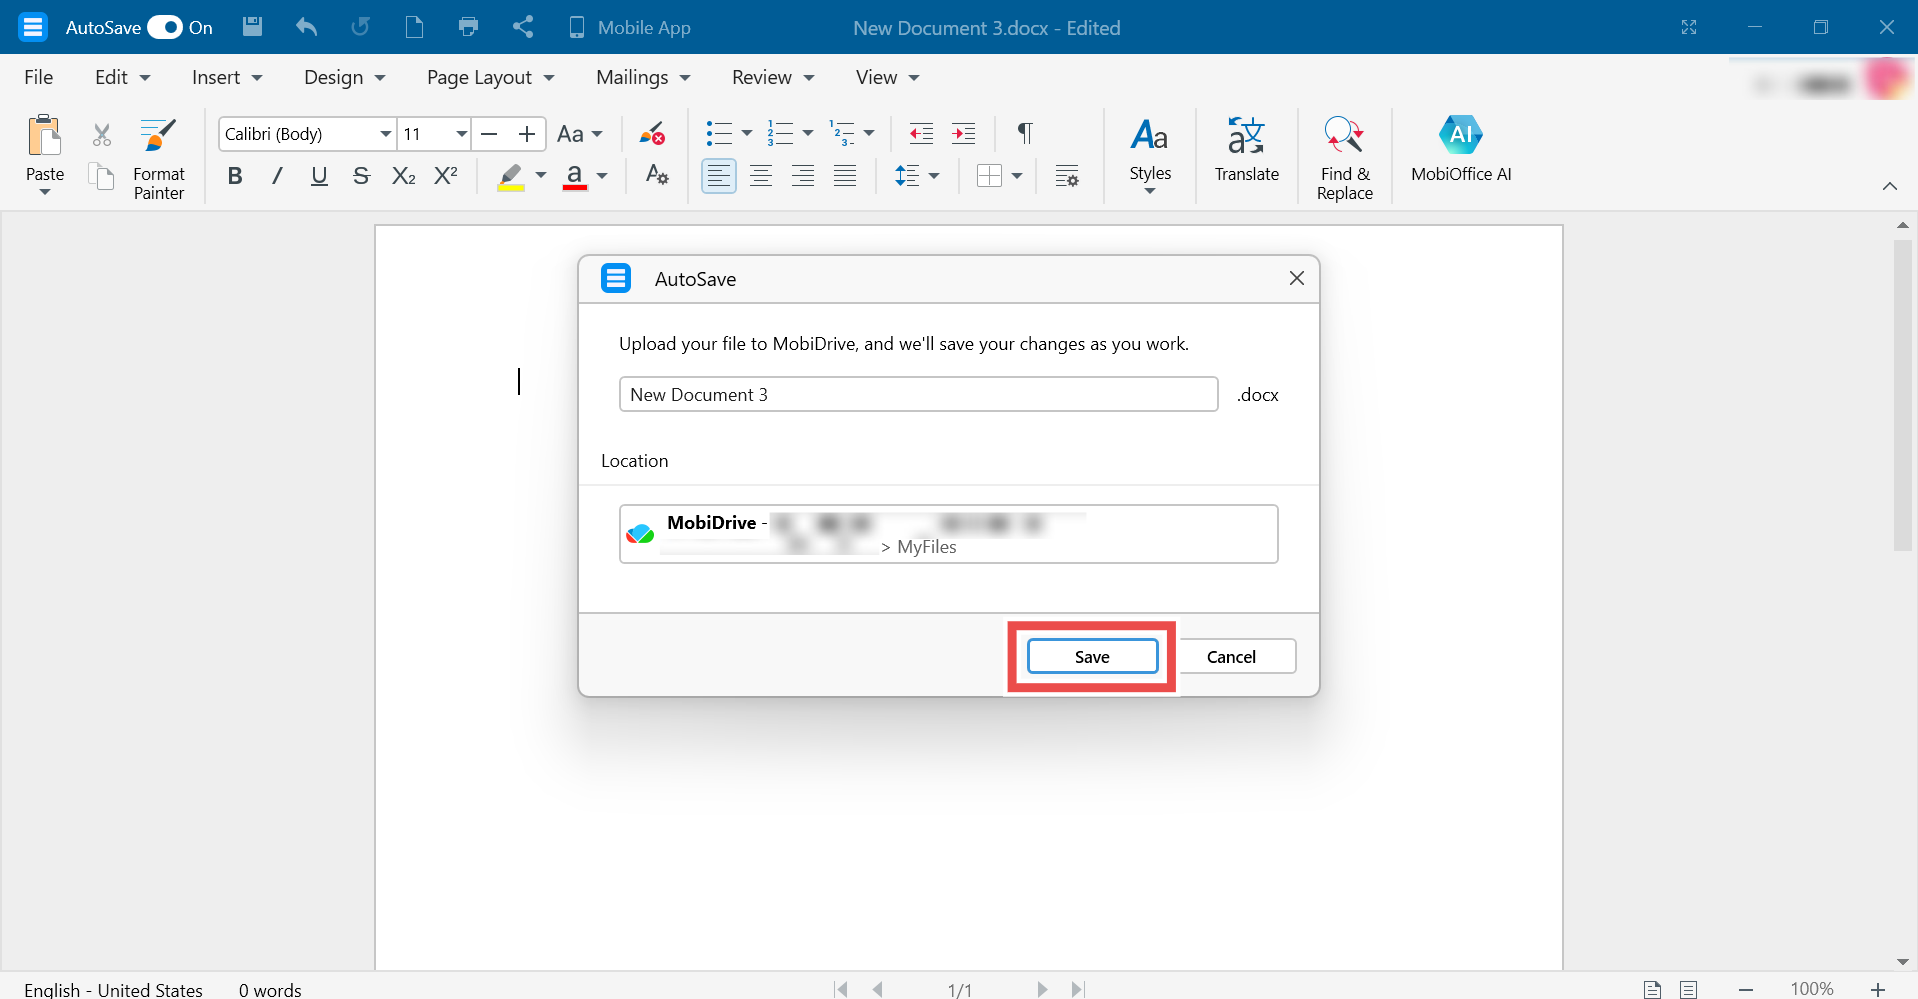Center the text
The height and width of the screenshot is (999, 1918).
click(761, 176)
